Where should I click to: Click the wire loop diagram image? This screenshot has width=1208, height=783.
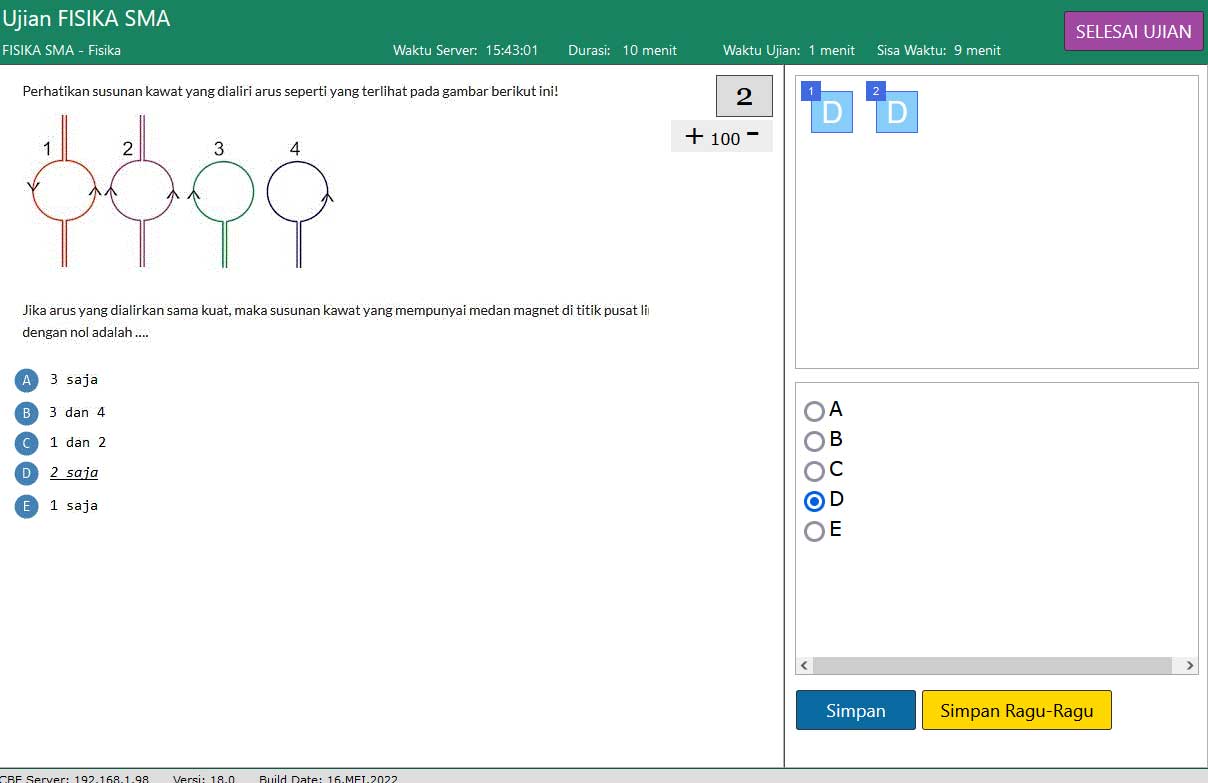(180, 190)
